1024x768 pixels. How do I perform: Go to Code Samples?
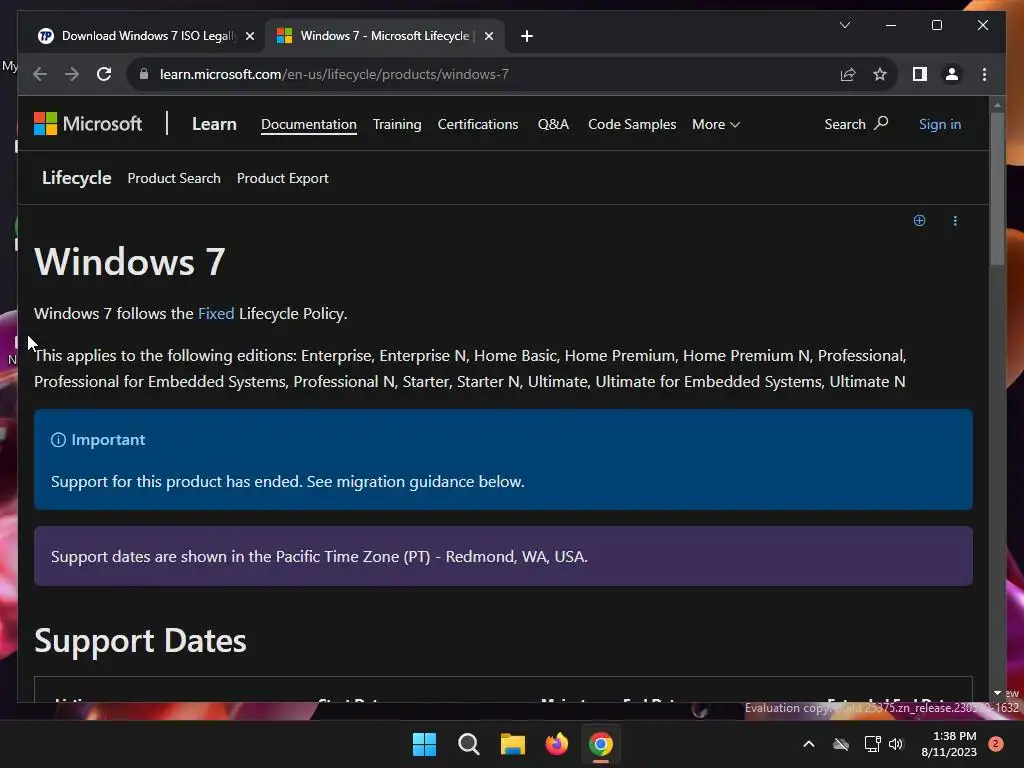[632, 124]
